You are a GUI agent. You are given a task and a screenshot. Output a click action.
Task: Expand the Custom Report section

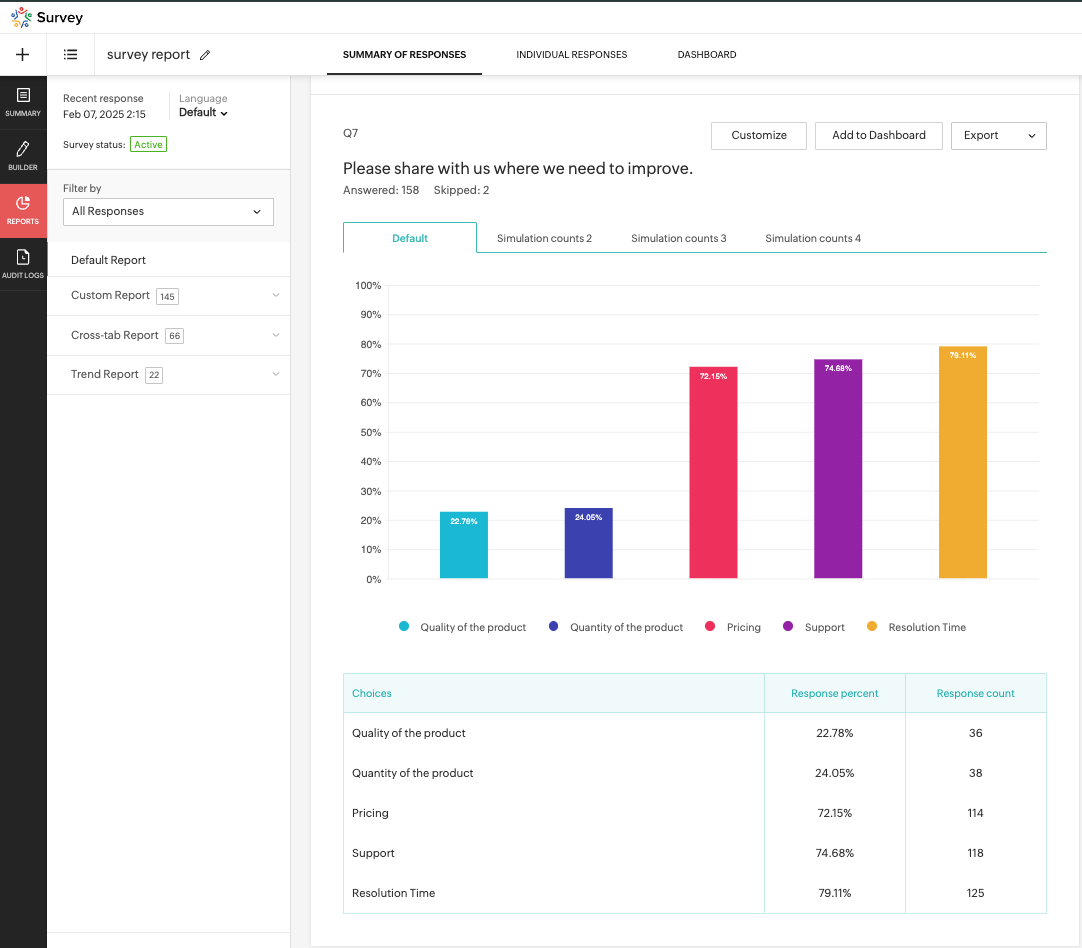[x=169, y=296]
